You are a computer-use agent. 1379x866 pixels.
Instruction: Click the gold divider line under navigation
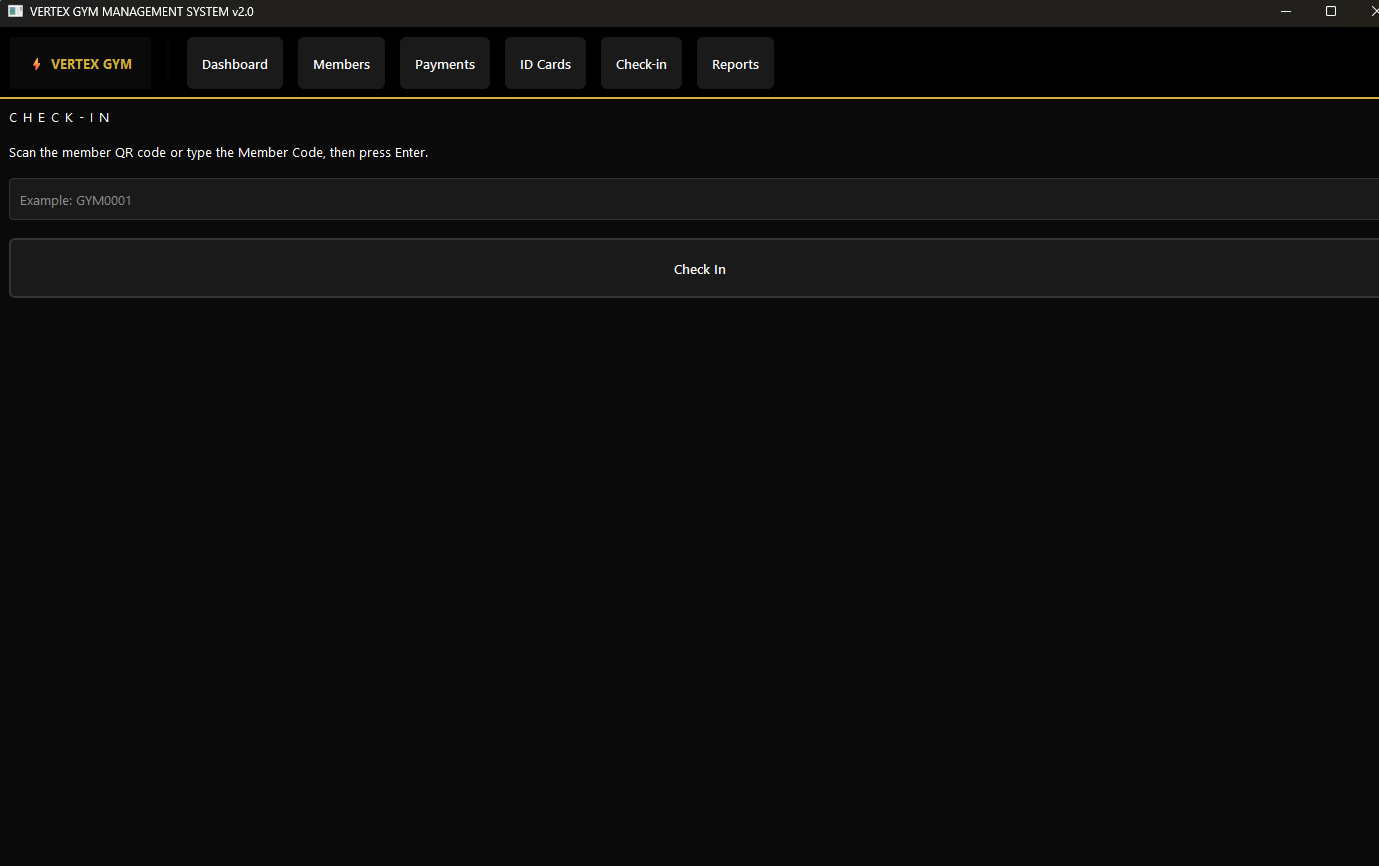690,98
